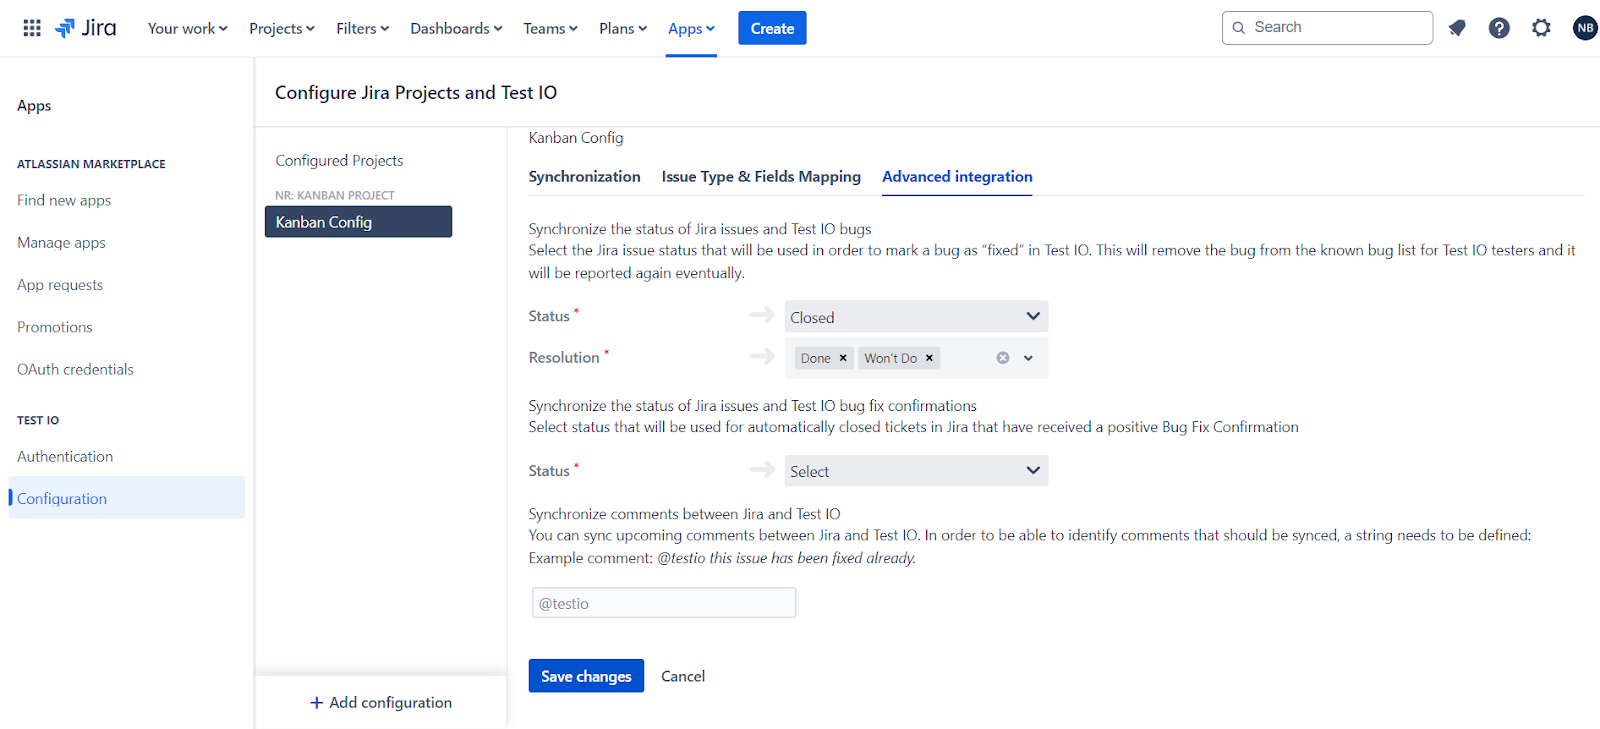Clear all selected resolutions

1003,358
